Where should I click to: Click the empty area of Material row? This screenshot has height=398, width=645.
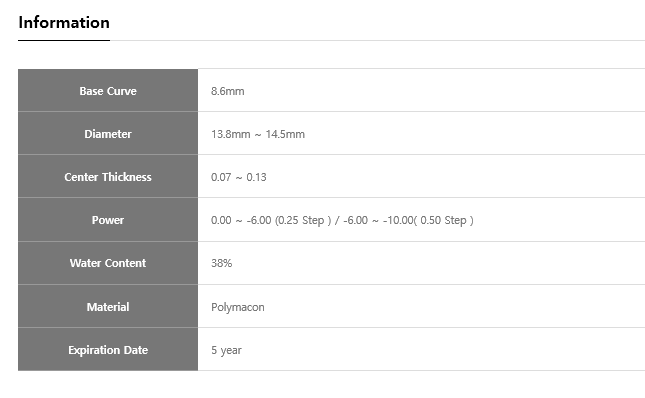452,306
